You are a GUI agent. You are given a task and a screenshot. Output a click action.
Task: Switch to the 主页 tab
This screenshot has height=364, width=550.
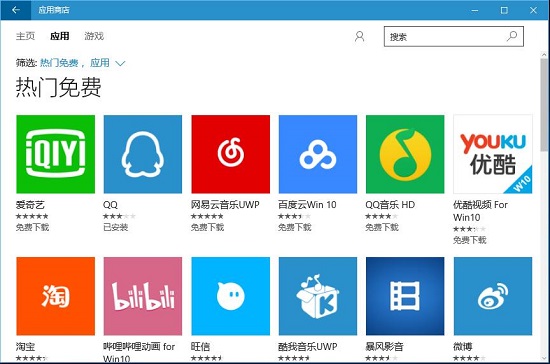pyautogui.click(x=25, y=36)
